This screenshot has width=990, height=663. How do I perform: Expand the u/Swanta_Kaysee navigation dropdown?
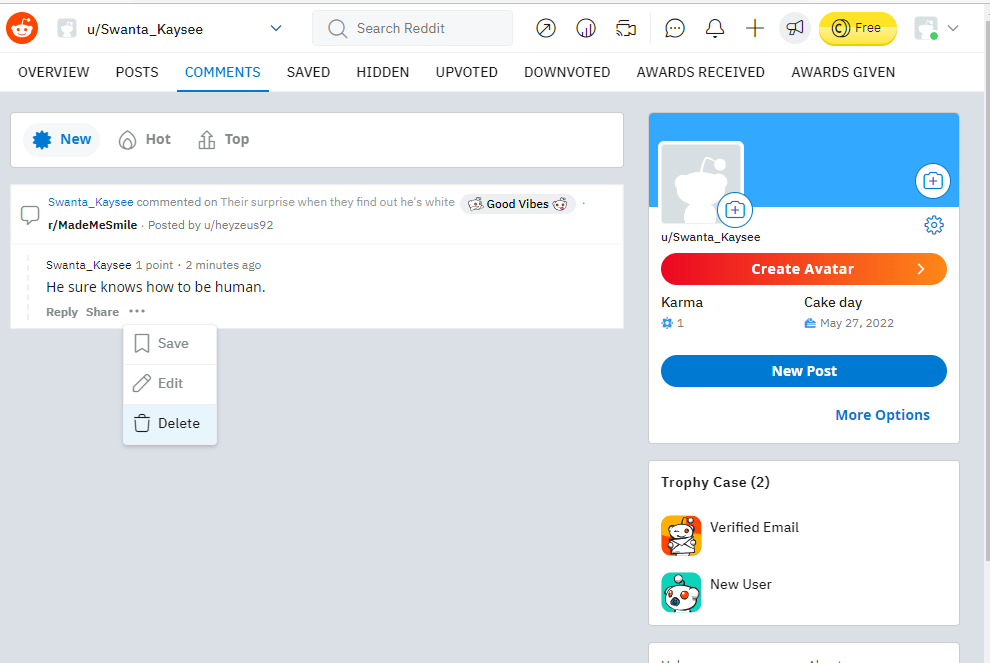[276, 28]
